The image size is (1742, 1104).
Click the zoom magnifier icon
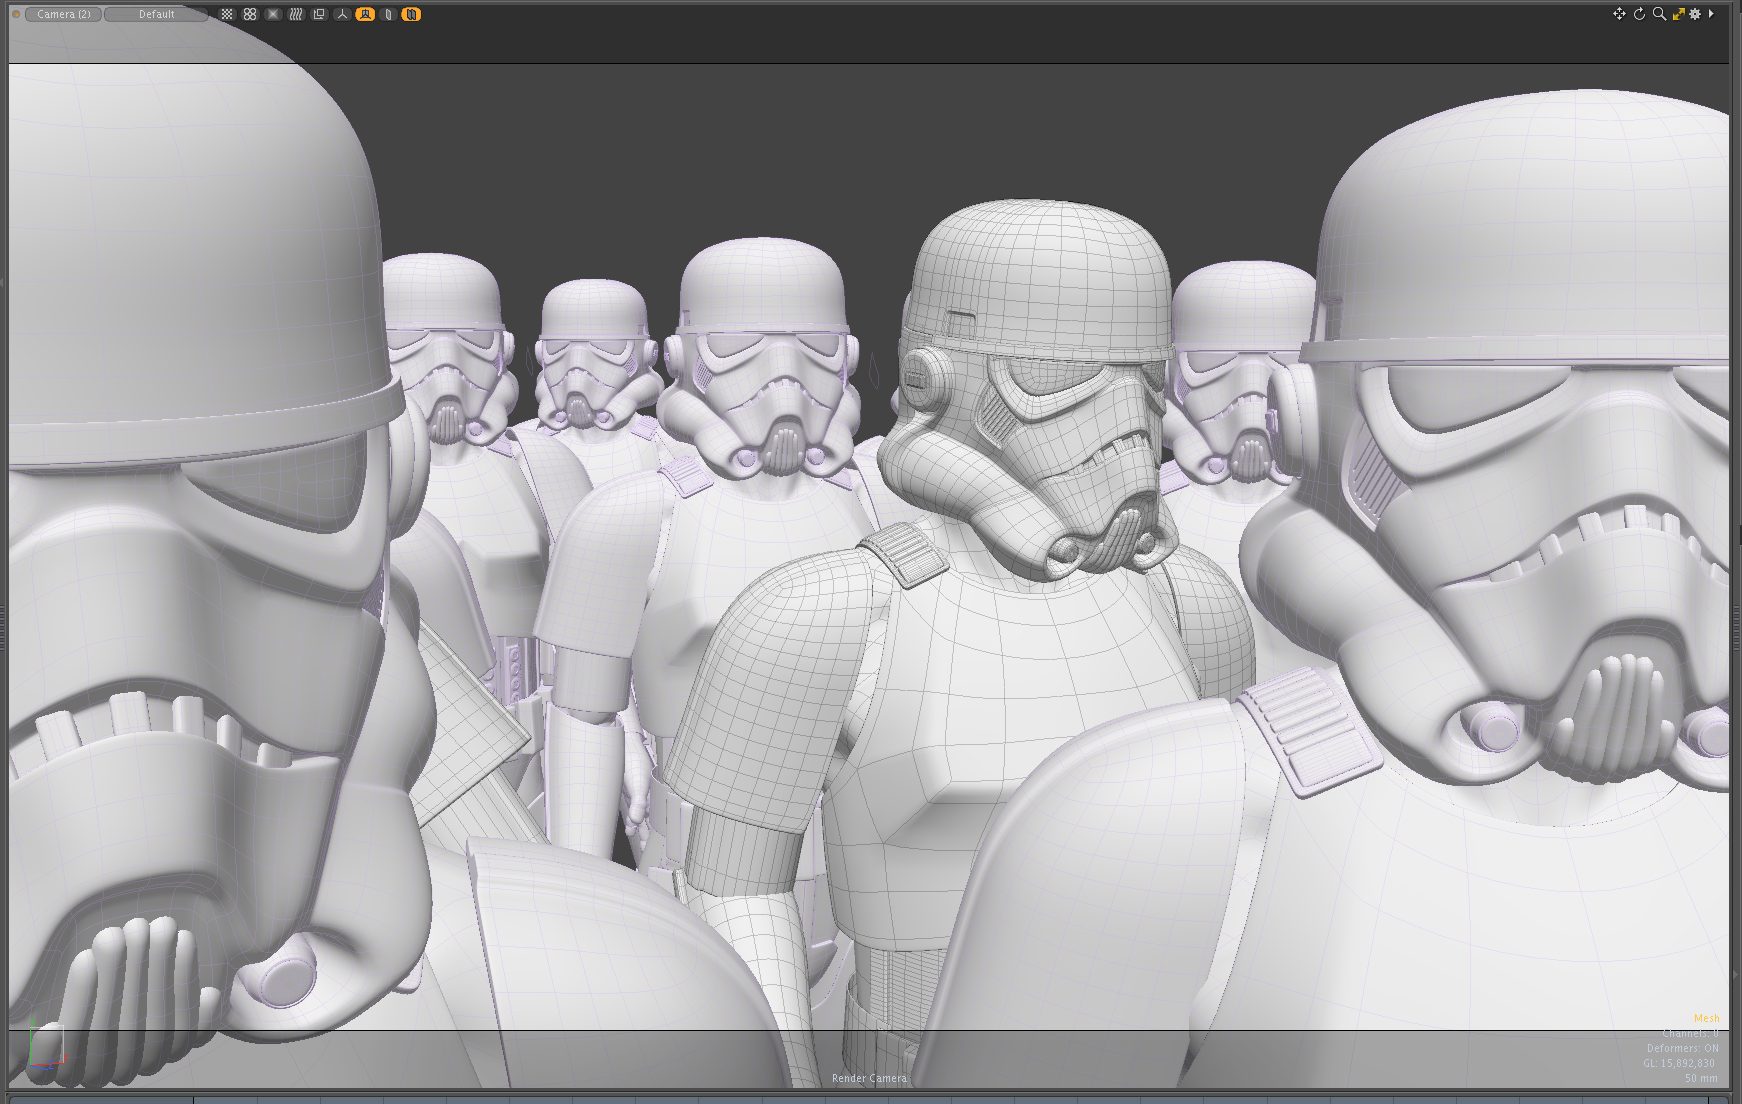(x=1659, y=14)
